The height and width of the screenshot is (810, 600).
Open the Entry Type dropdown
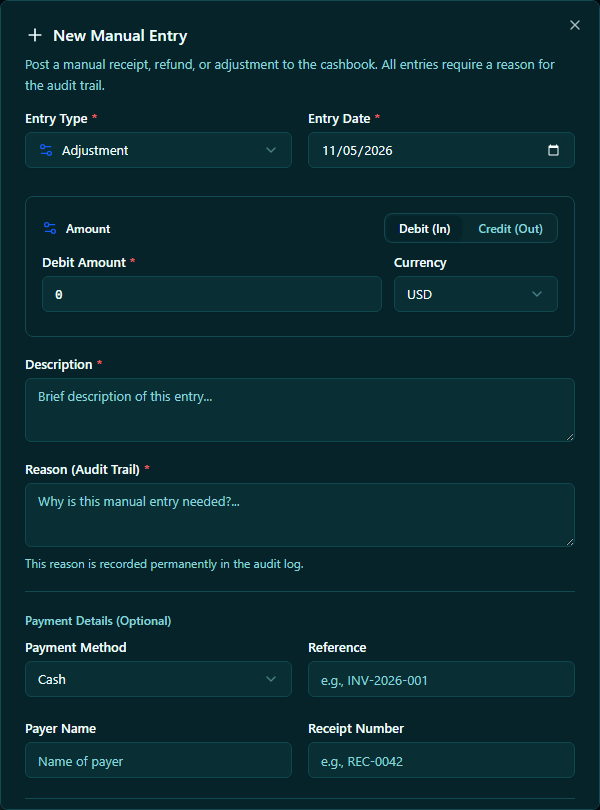click(158, 150)
